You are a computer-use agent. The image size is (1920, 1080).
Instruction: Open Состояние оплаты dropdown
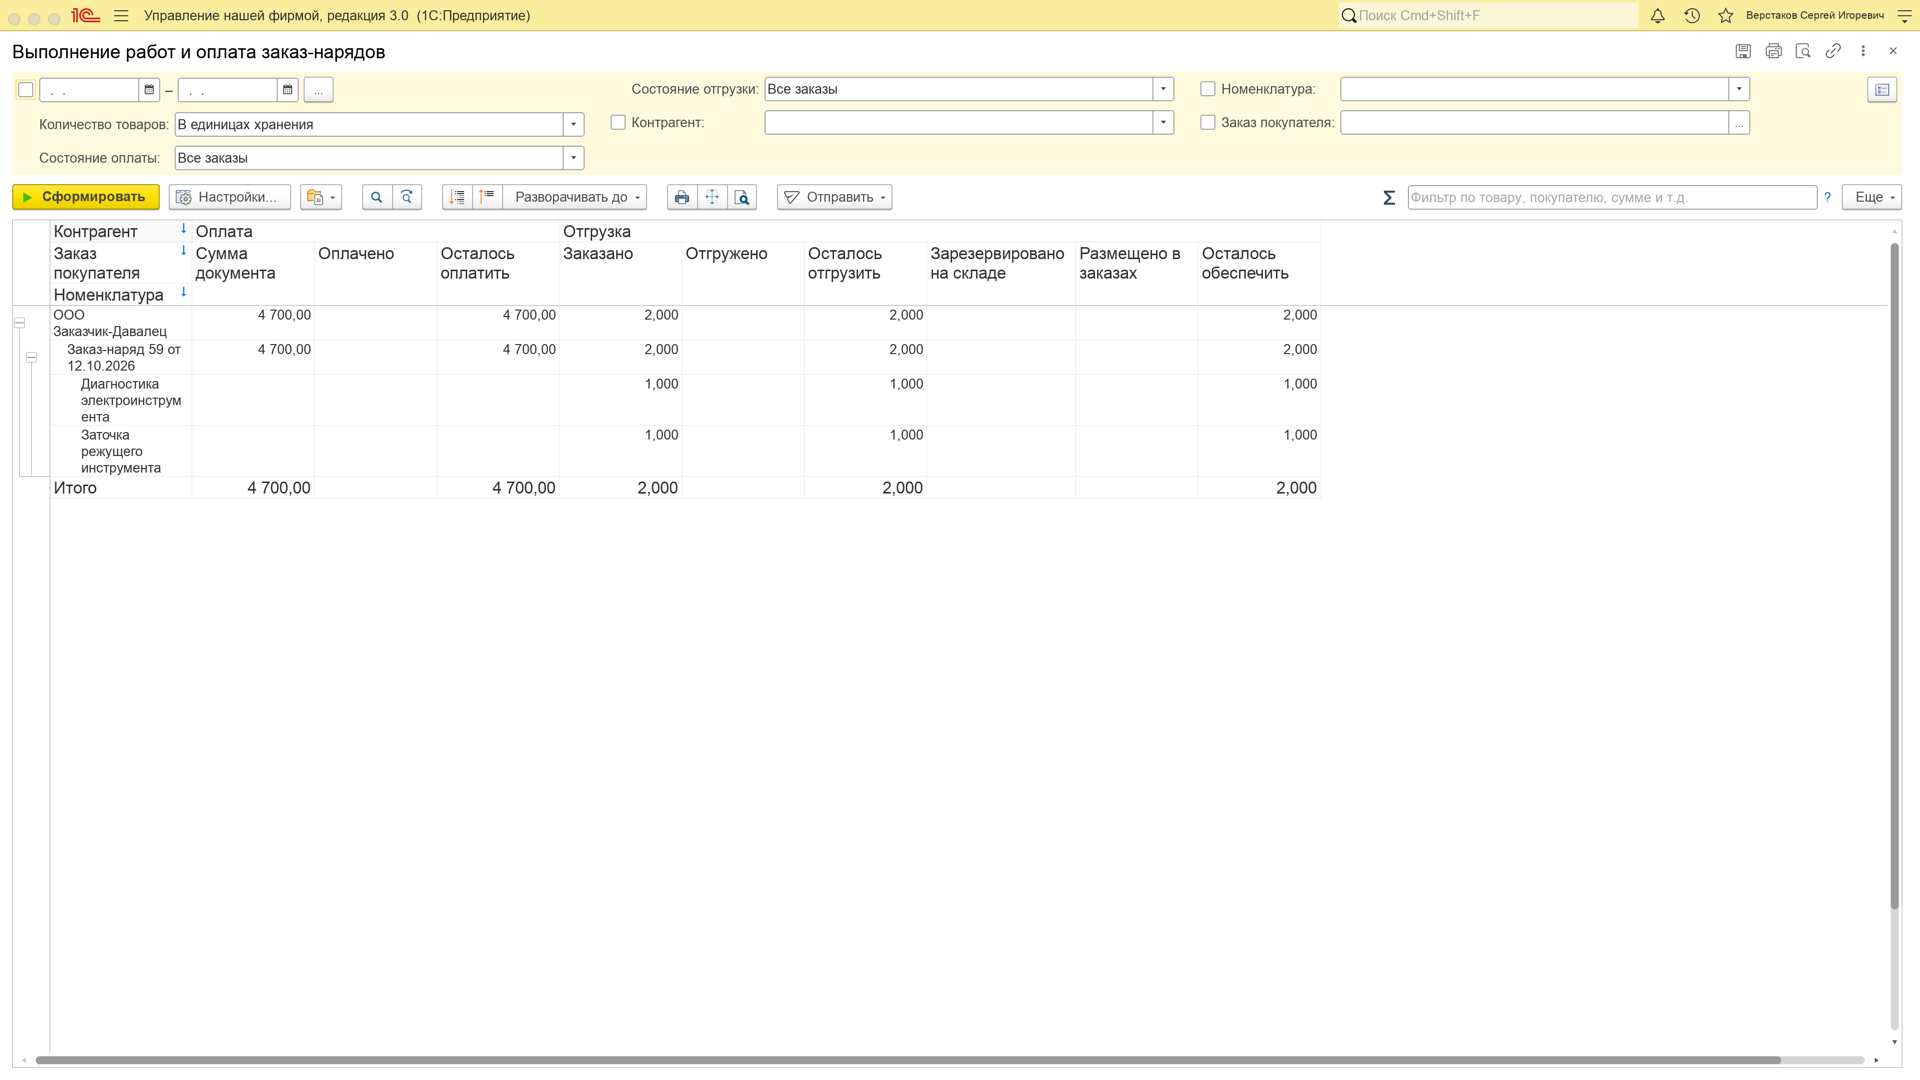tap(573, 158)
